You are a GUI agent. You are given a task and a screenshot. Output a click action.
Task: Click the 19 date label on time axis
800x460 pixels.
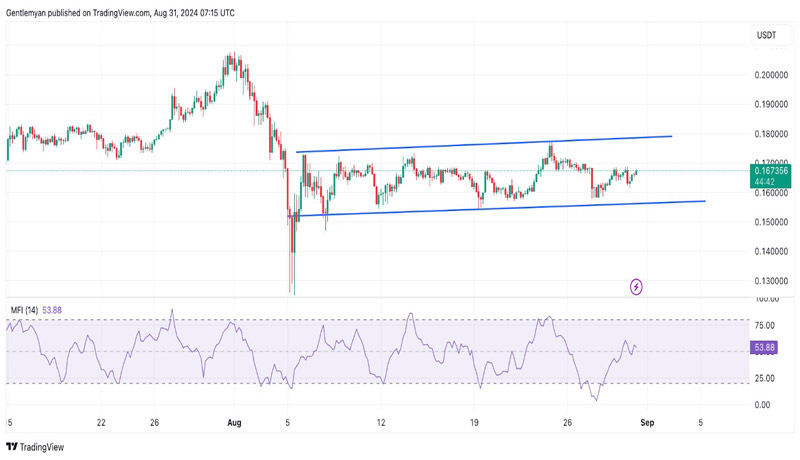(474, 422)
